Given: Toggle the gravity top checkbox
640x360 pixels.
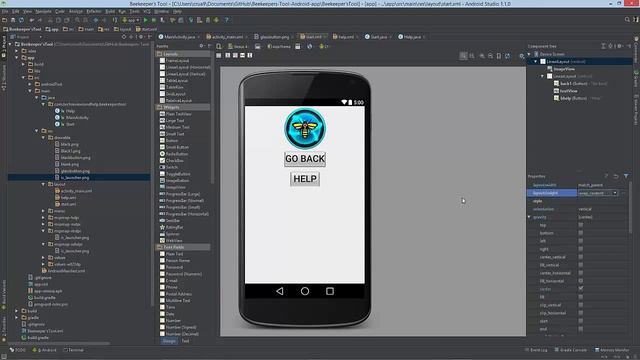Looking at the screenshot, I should click(580, 225).
